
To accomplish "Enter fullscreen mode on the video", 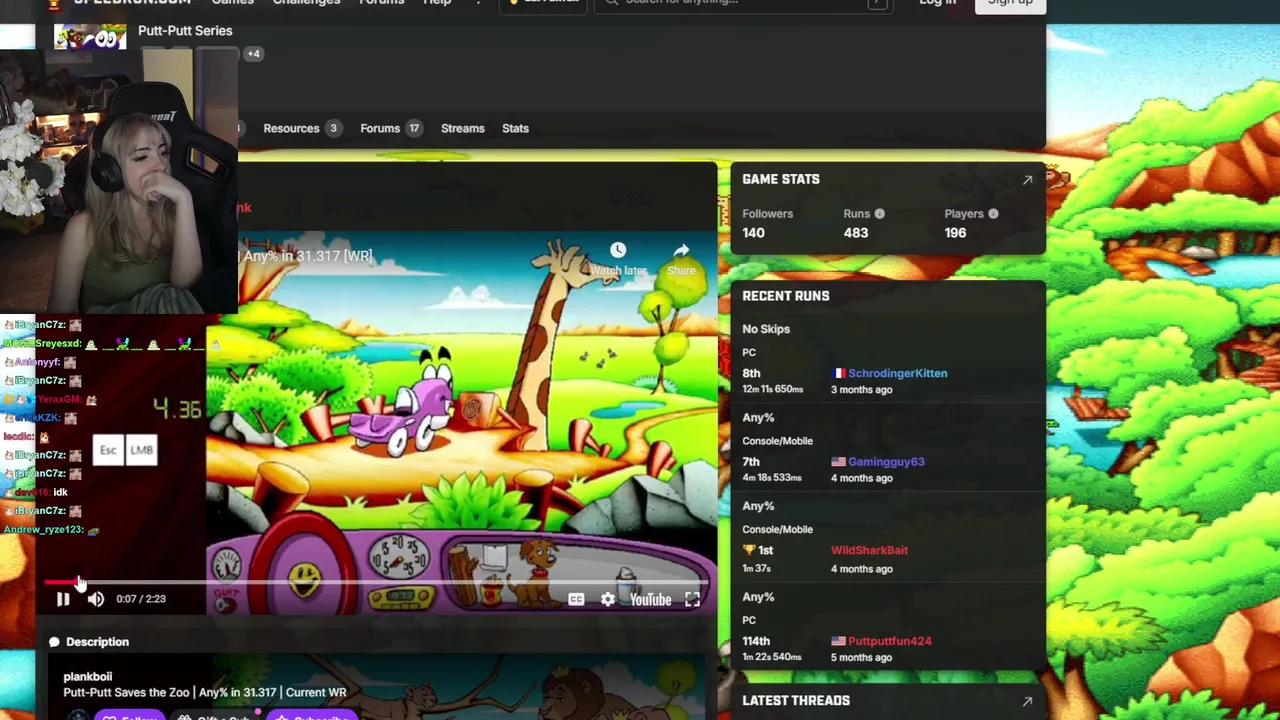I will [692, 599].
